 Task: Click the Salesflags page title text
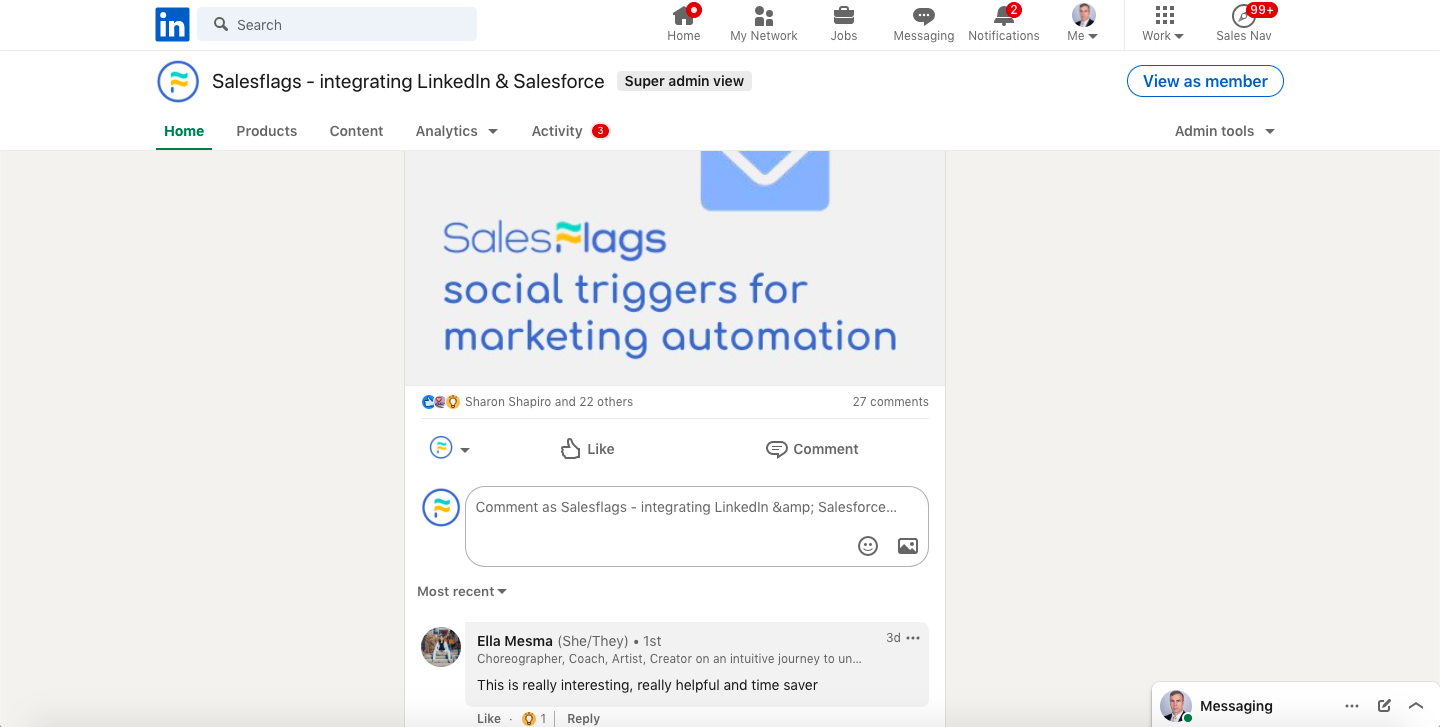click(408, 81)
